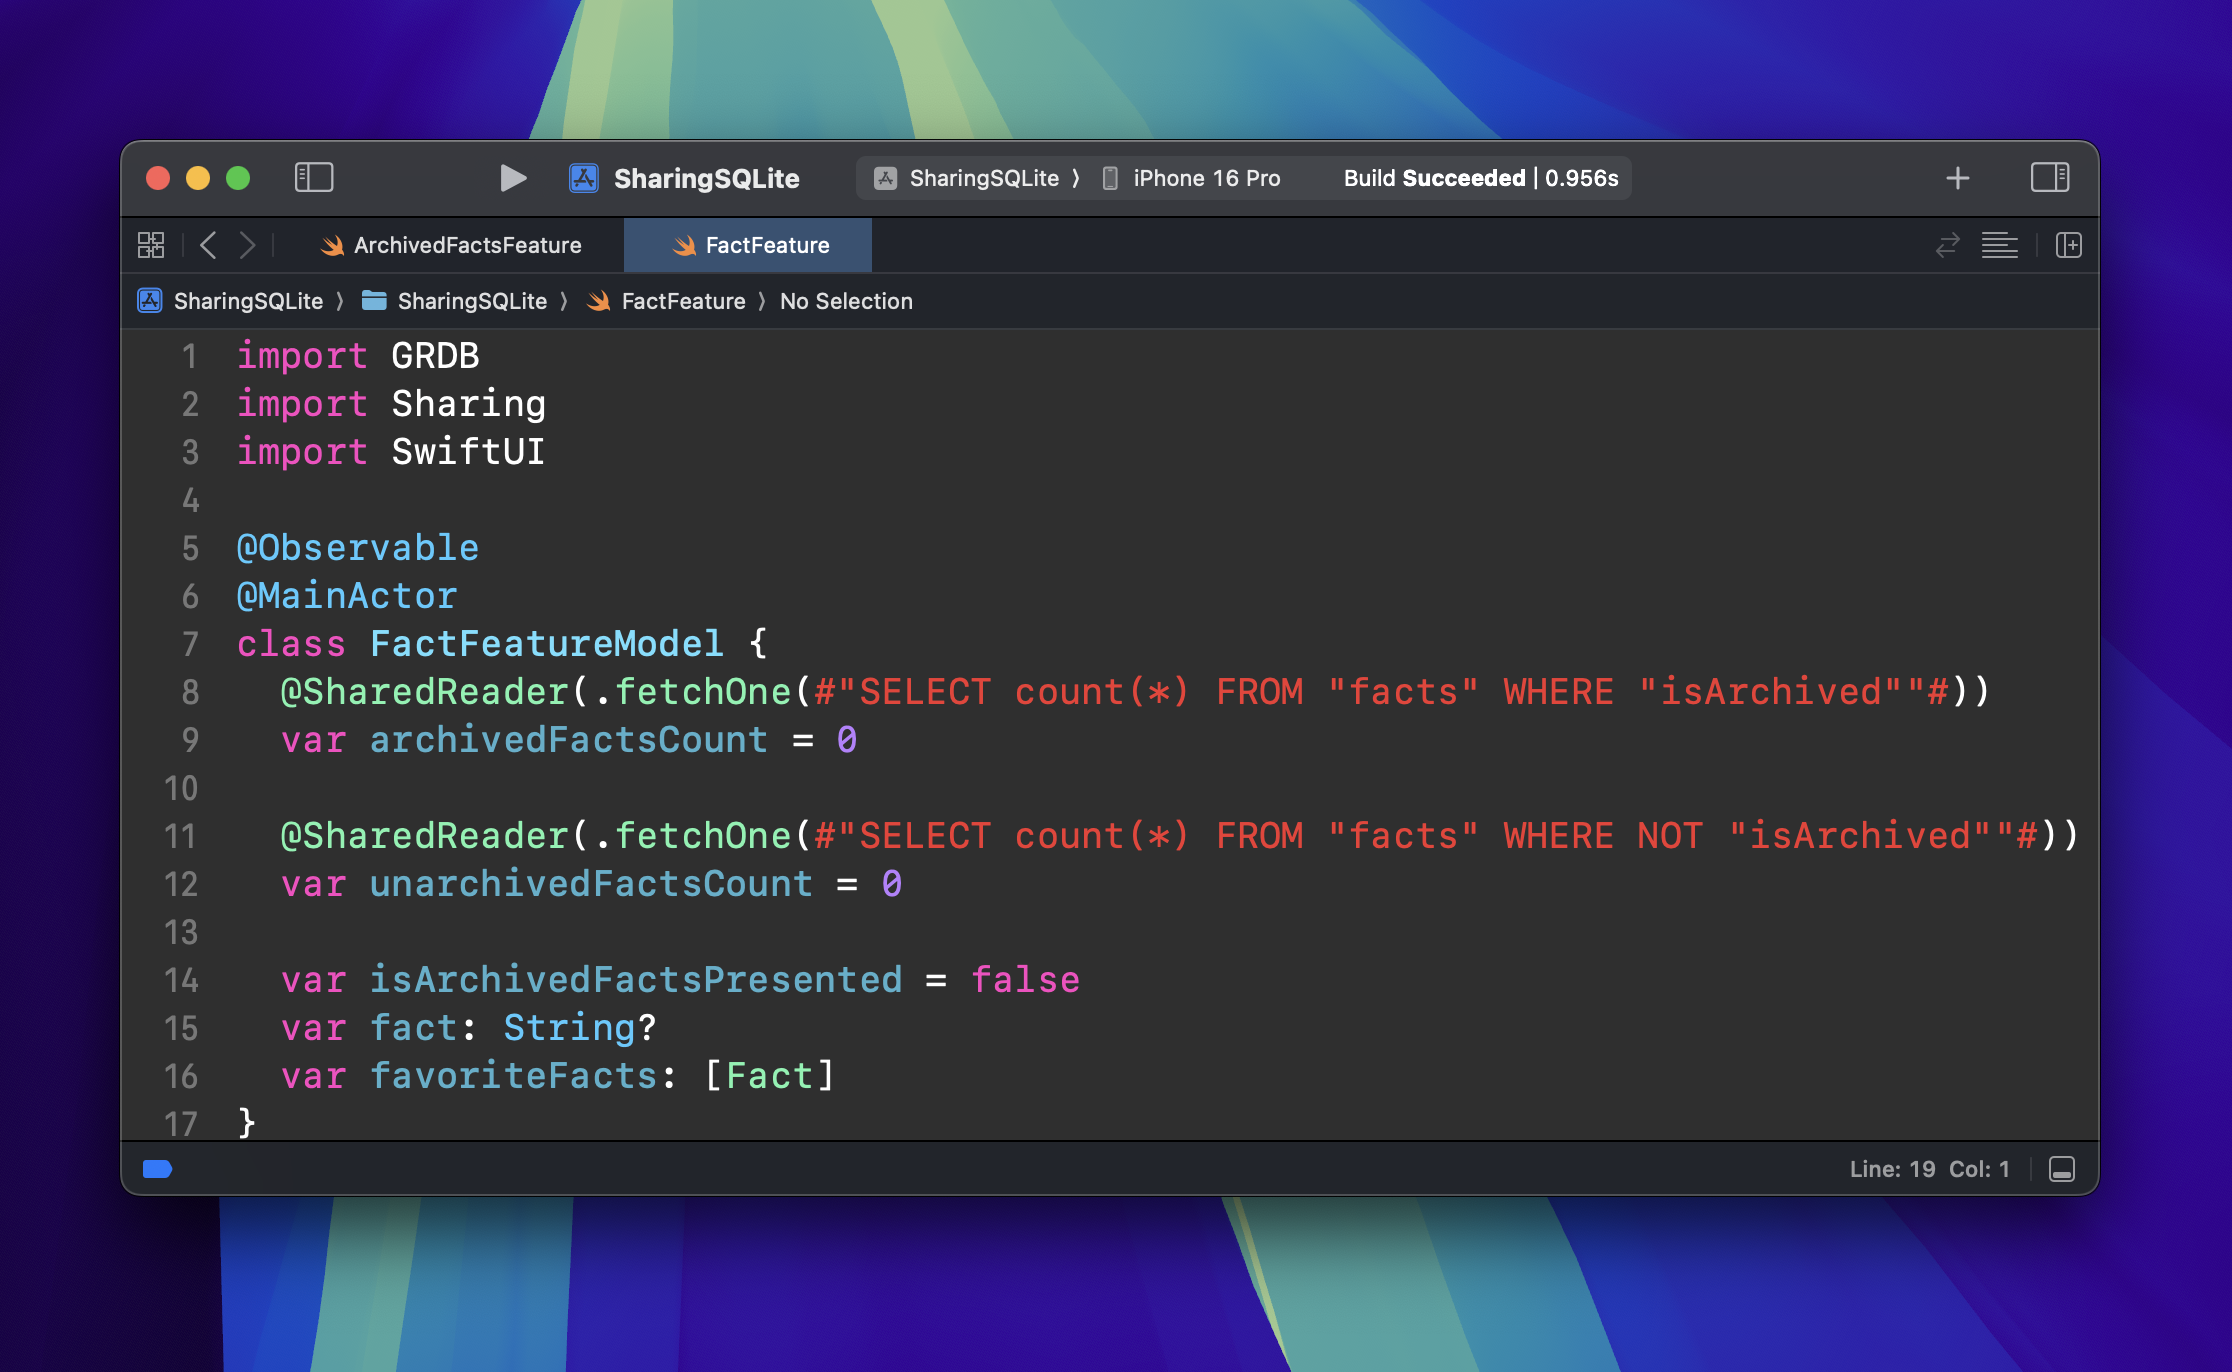Go back in editor history

[208, 245]
